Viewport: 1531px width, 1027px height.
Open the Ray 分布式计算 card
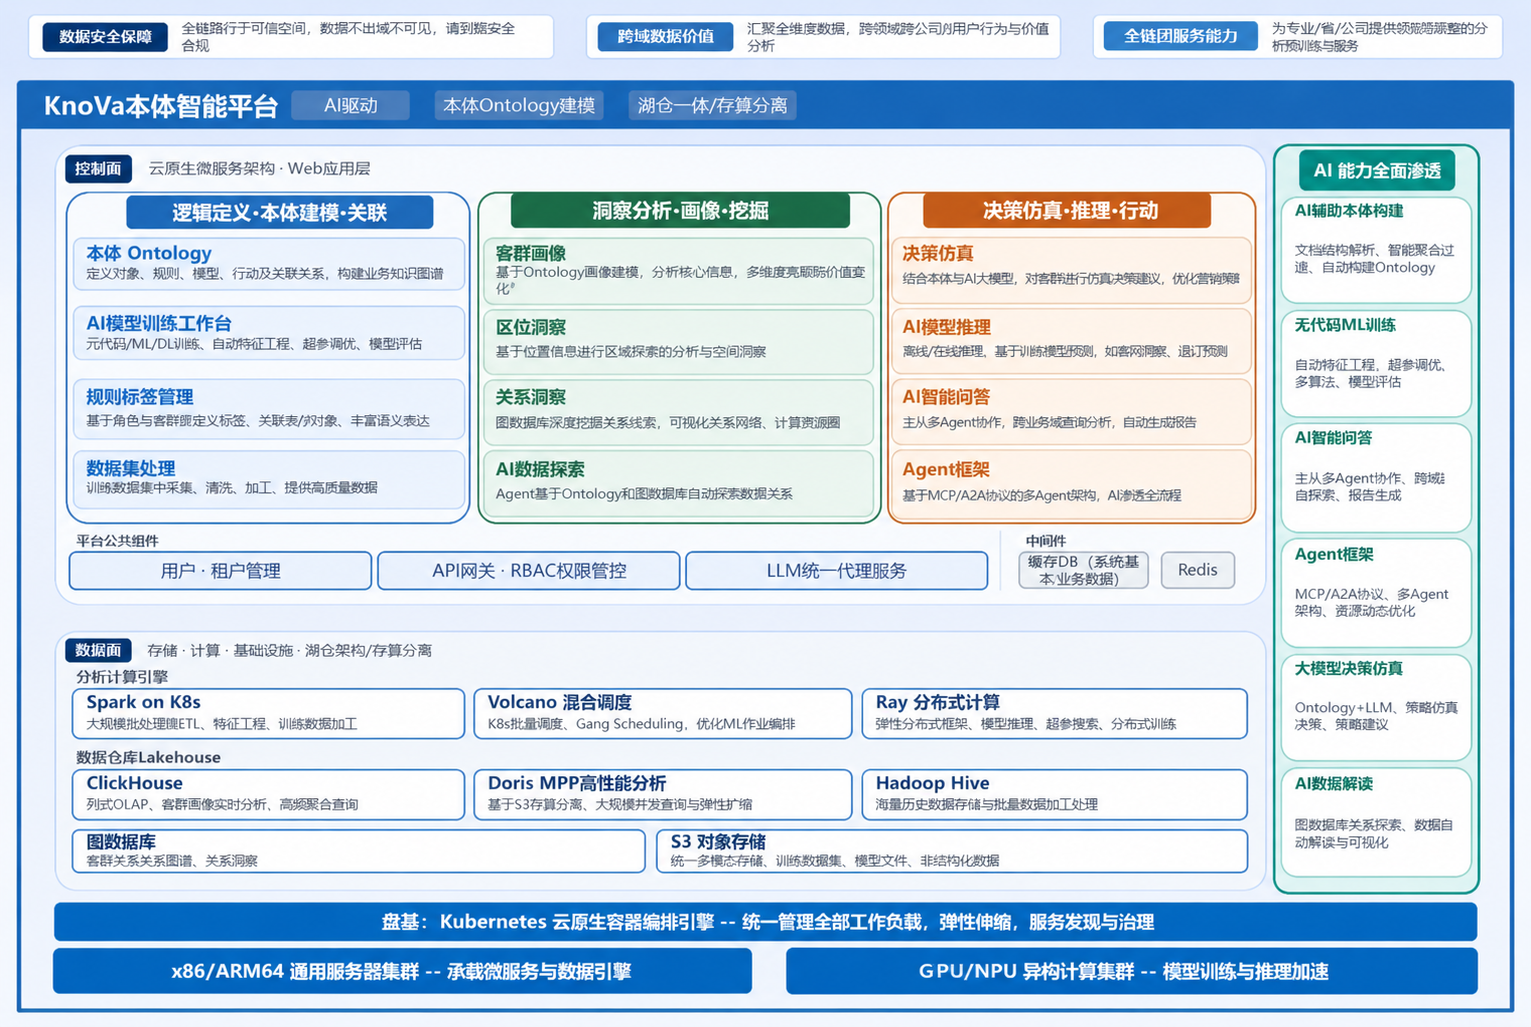[1055, 713]
